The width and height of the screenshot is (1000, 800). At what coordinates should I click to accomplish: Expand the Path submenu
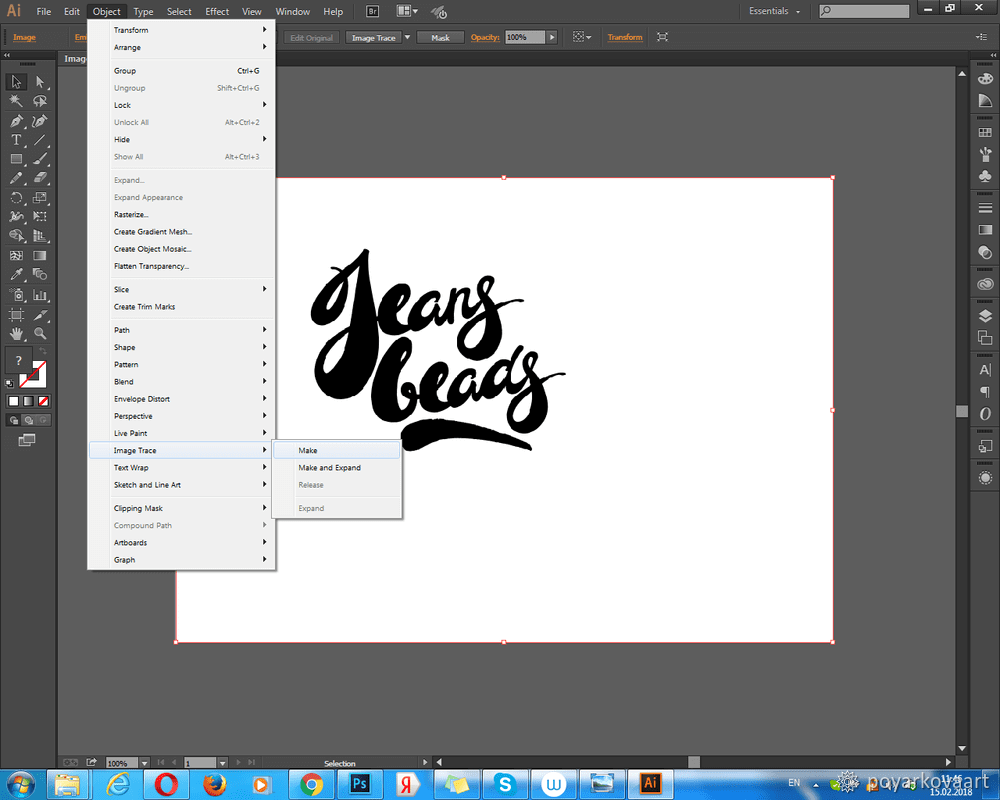[182, 330]
